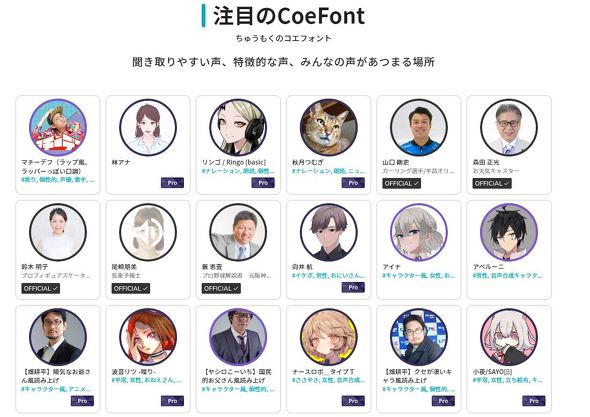This screenshot has height=417, width=590.
Task: Click the OFFICIAL badge under 鈴木 明子
Action: 41,288
